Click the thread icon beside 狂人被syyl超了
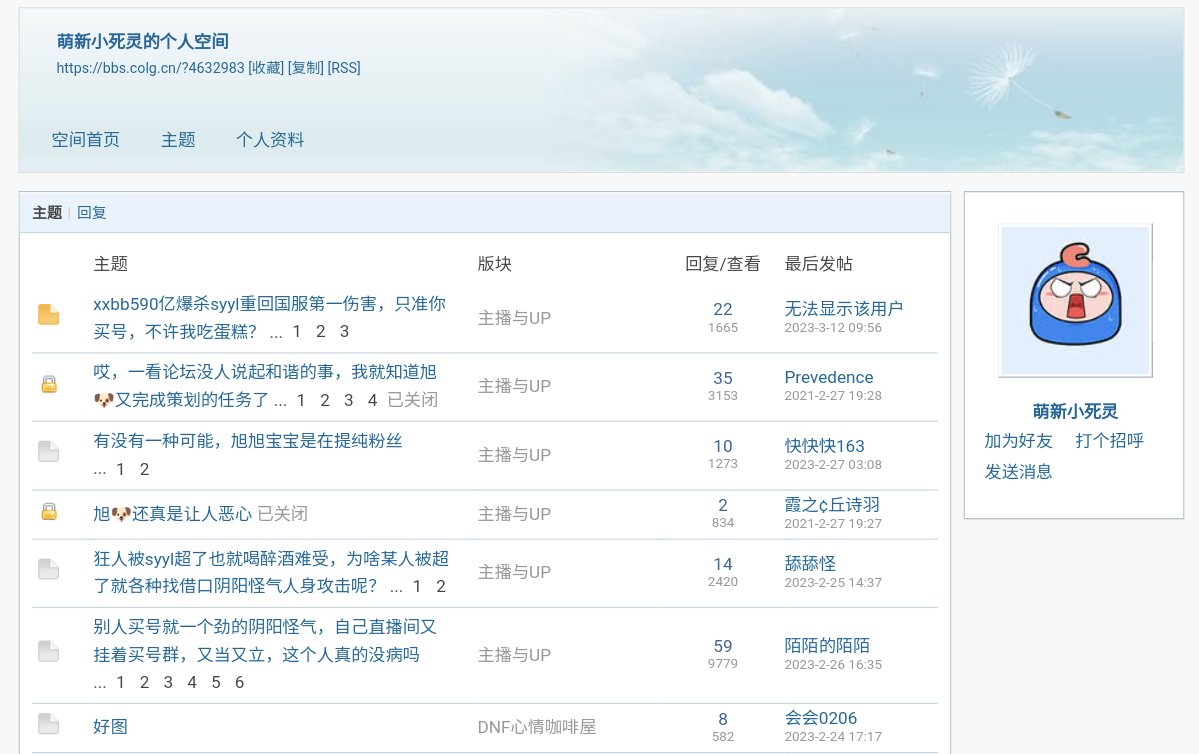The width and height of the screenshot is (1199, 754). point(48,569)
